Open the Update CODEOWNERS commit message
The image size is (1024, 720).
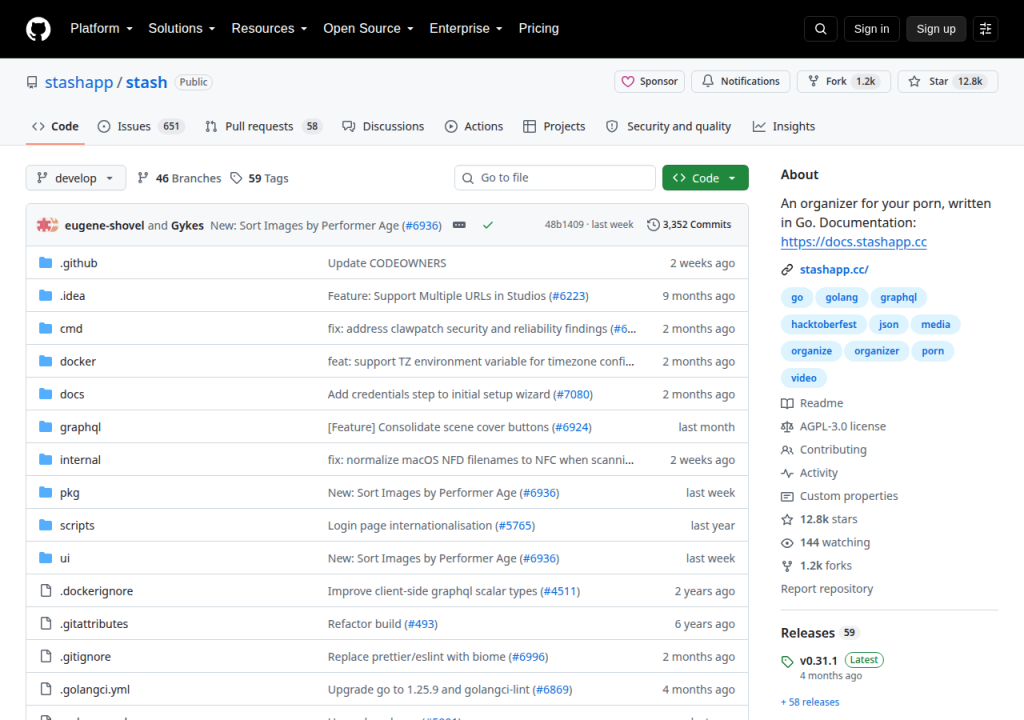[387, 263]
